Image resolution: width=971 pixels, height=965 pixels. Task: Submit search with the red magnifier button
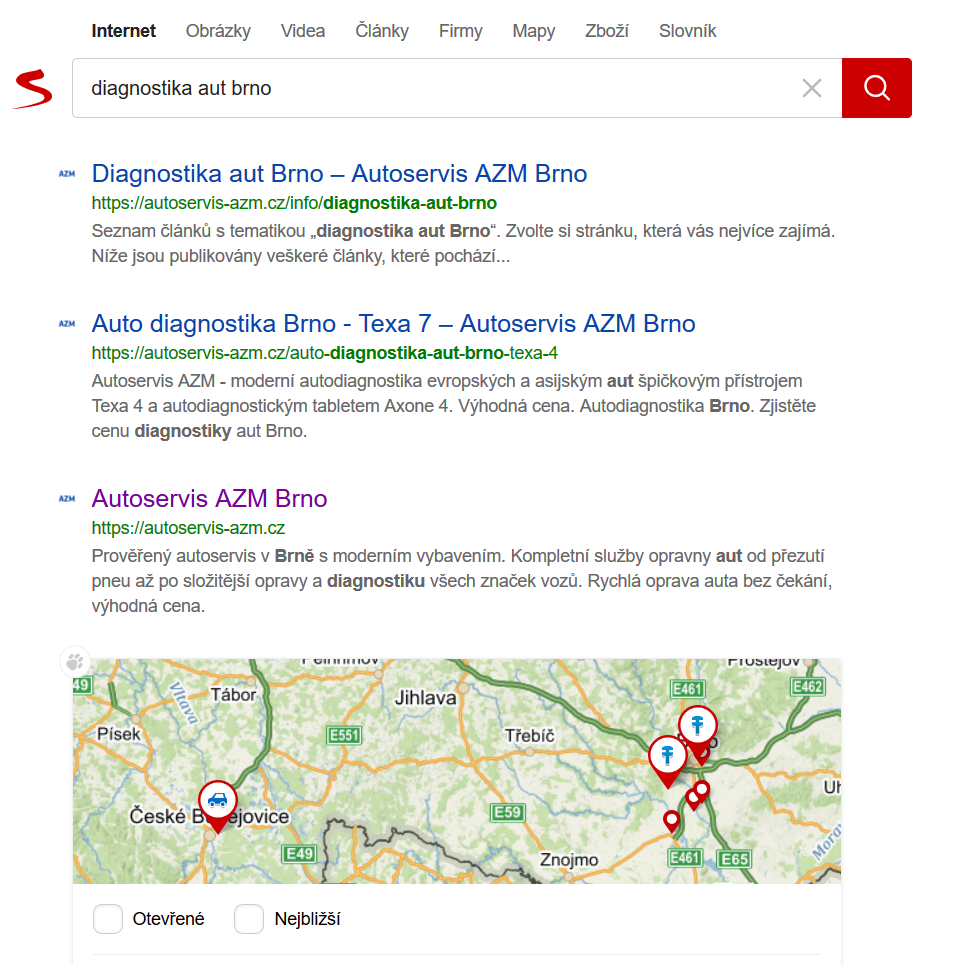pos(876,88)
